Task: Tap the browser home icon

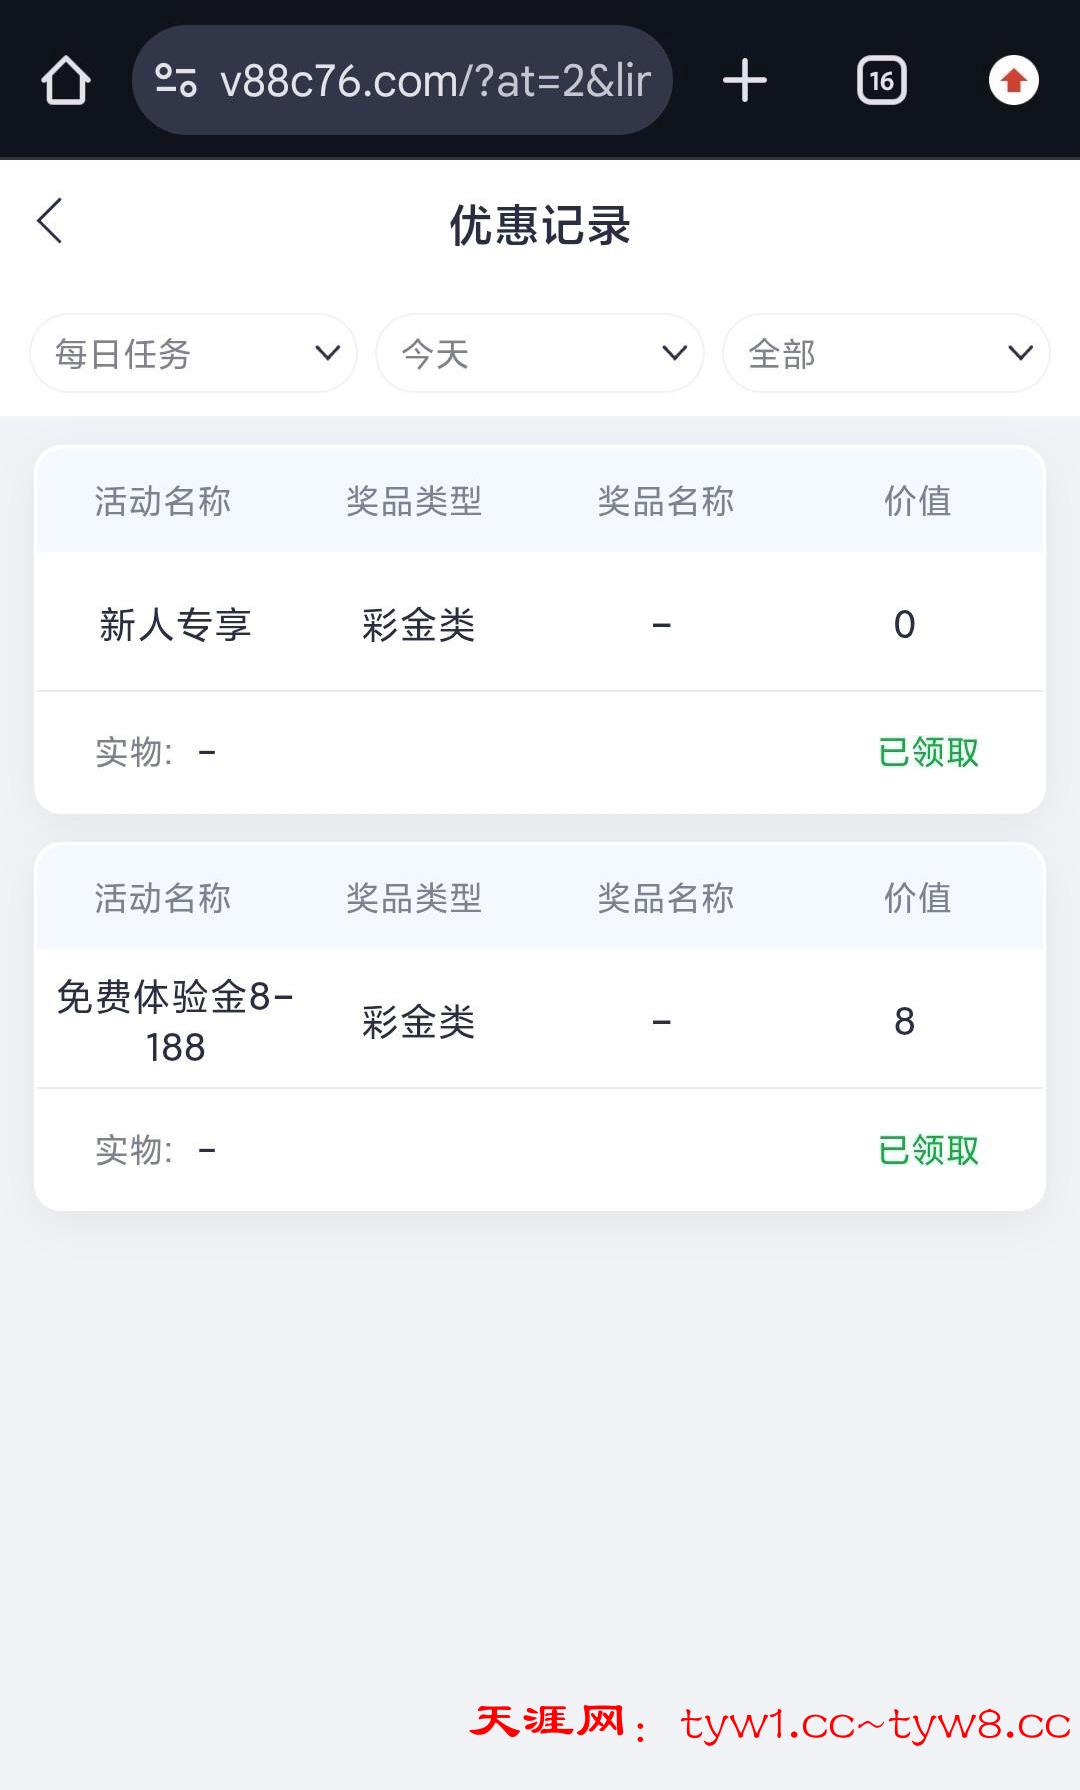Action: coord(66,81)
